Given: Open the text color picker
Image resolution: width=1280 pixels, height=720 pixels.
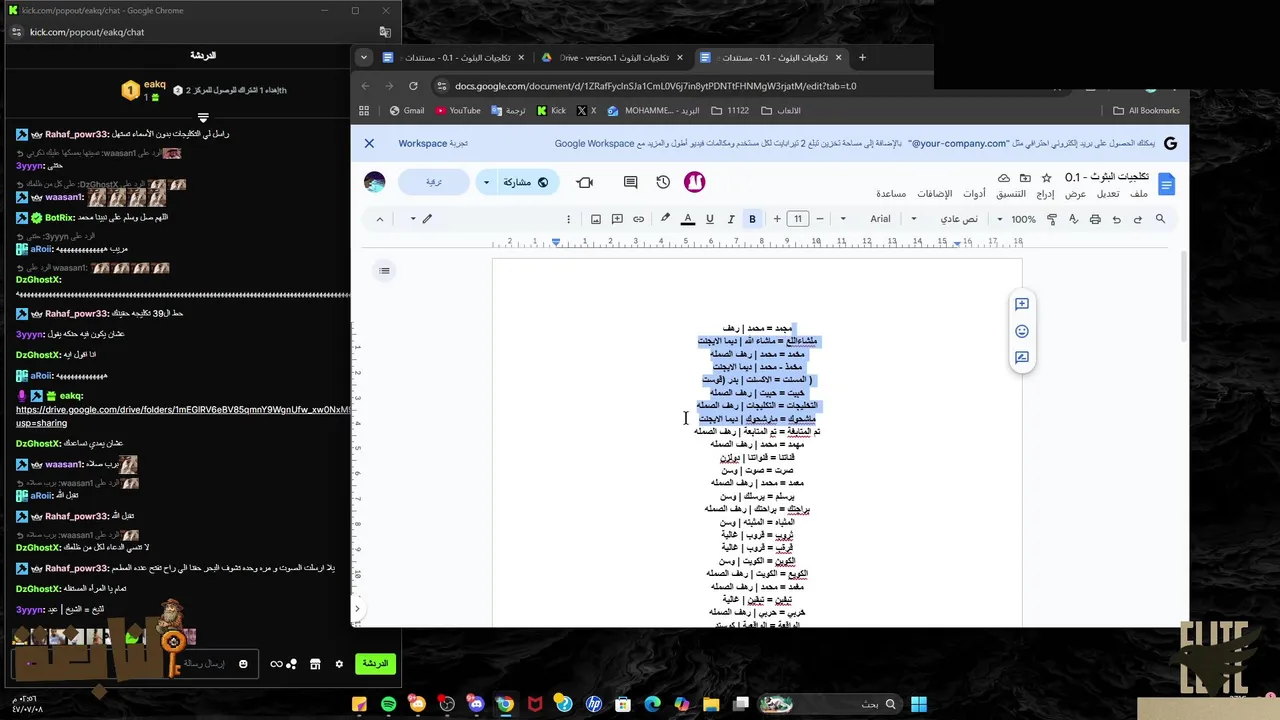Looking at the screenshot, I should (x=688, y=219).
